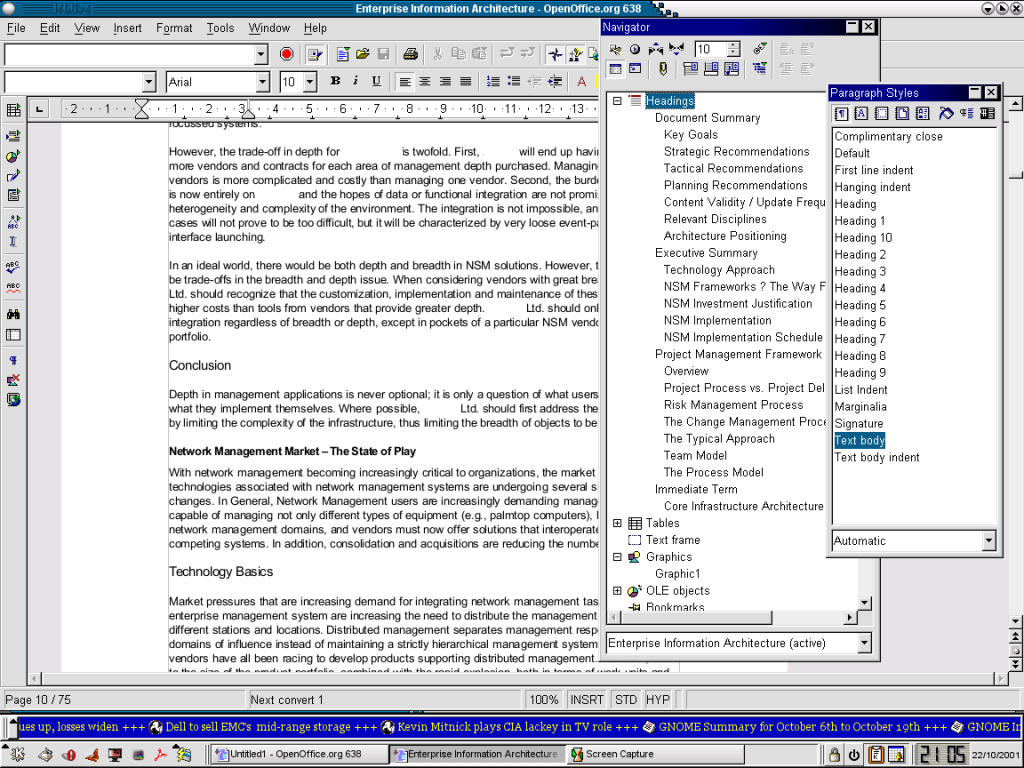Toggle Italic formatting
The image size is (1024, 768).
tap(356, 82)
